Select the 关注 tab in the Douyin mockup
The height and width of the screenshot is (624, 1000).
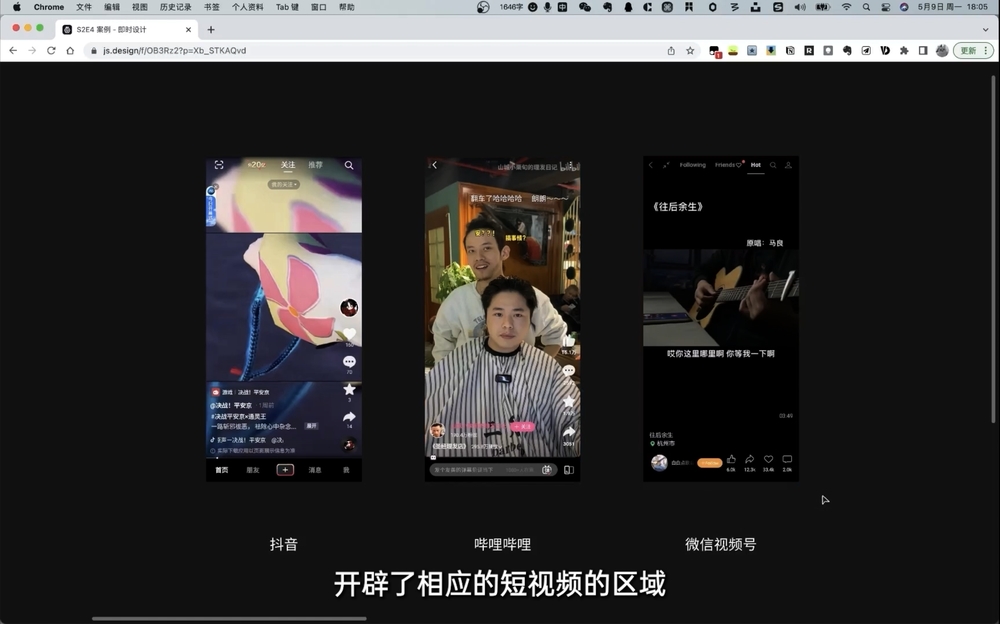(x=288, y=165)
